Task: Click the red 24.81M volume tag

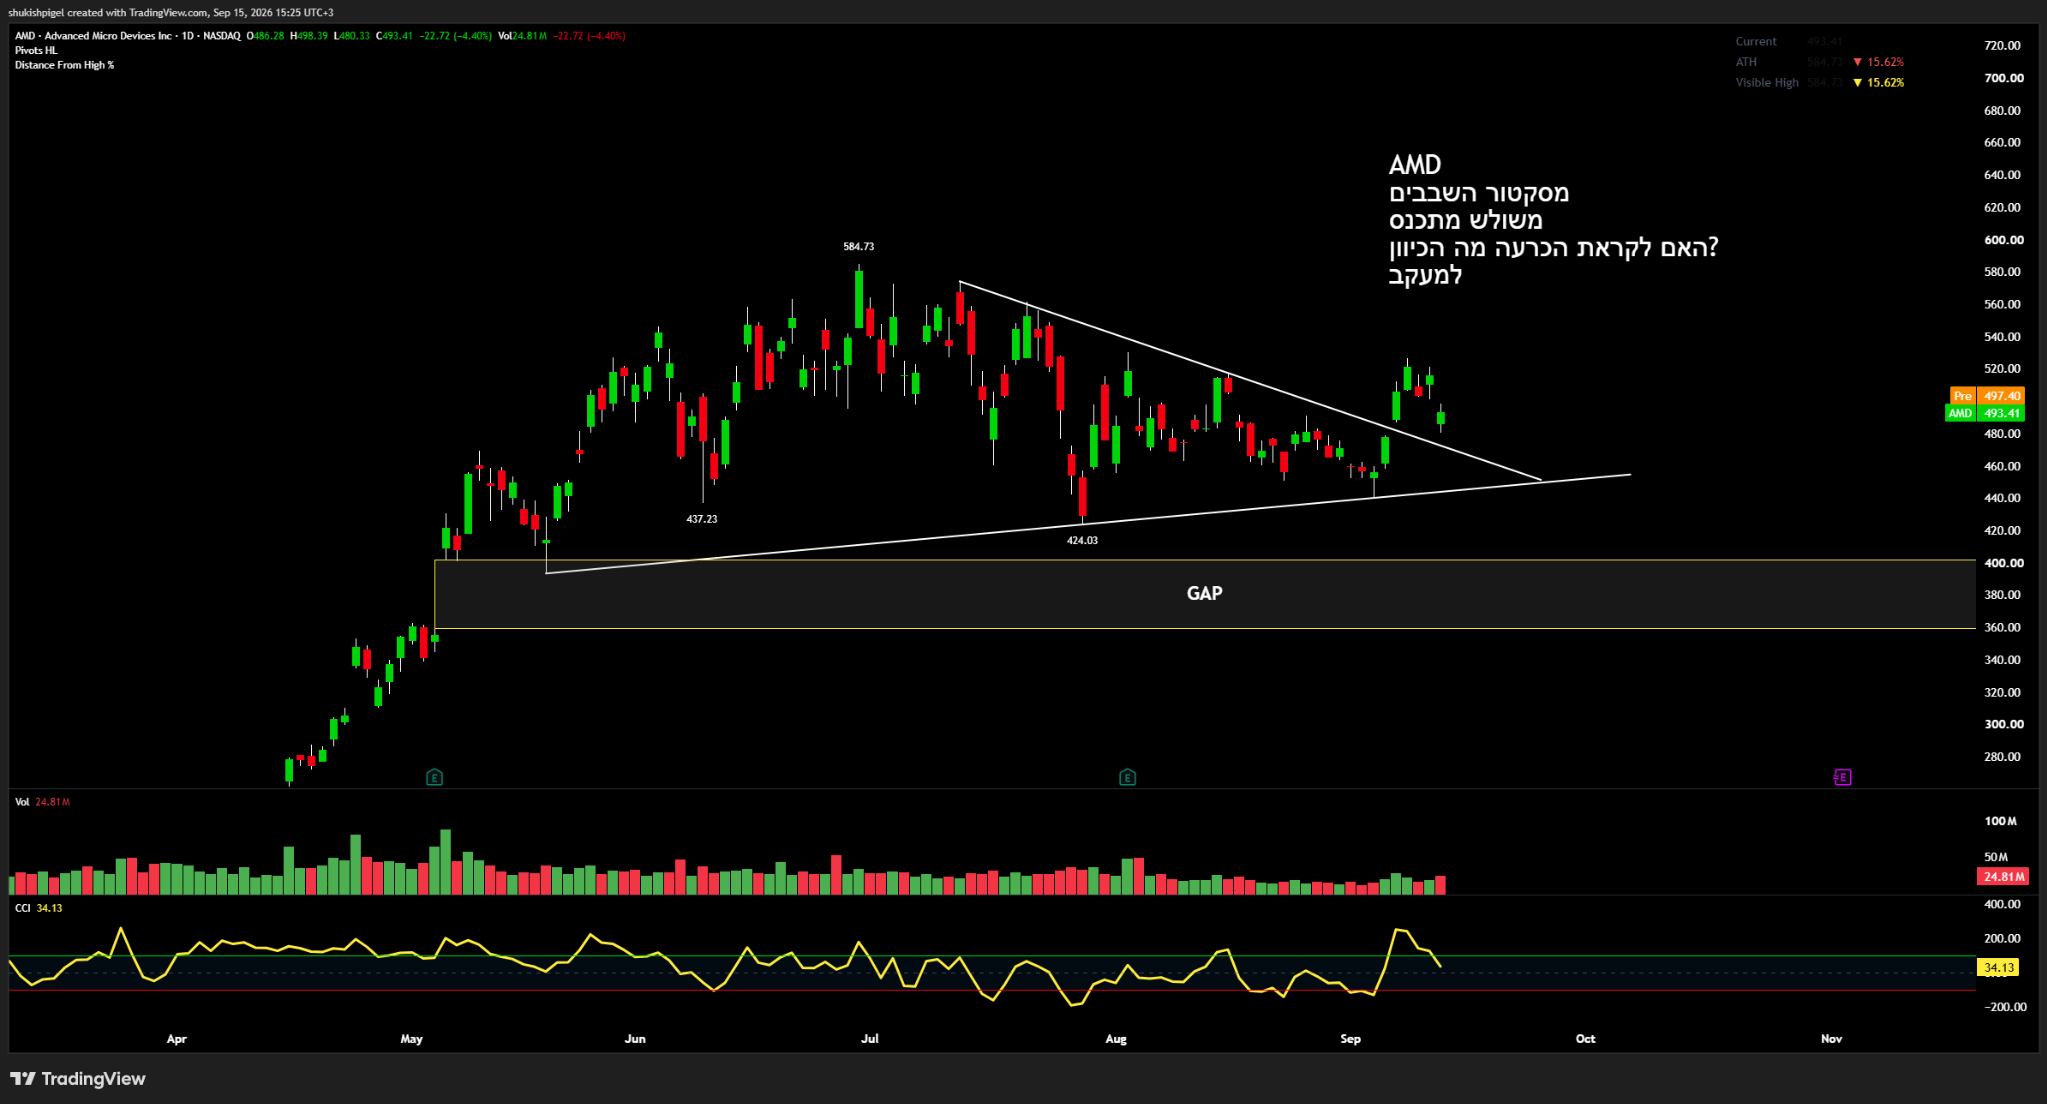Action: (x=2004, y=877)
